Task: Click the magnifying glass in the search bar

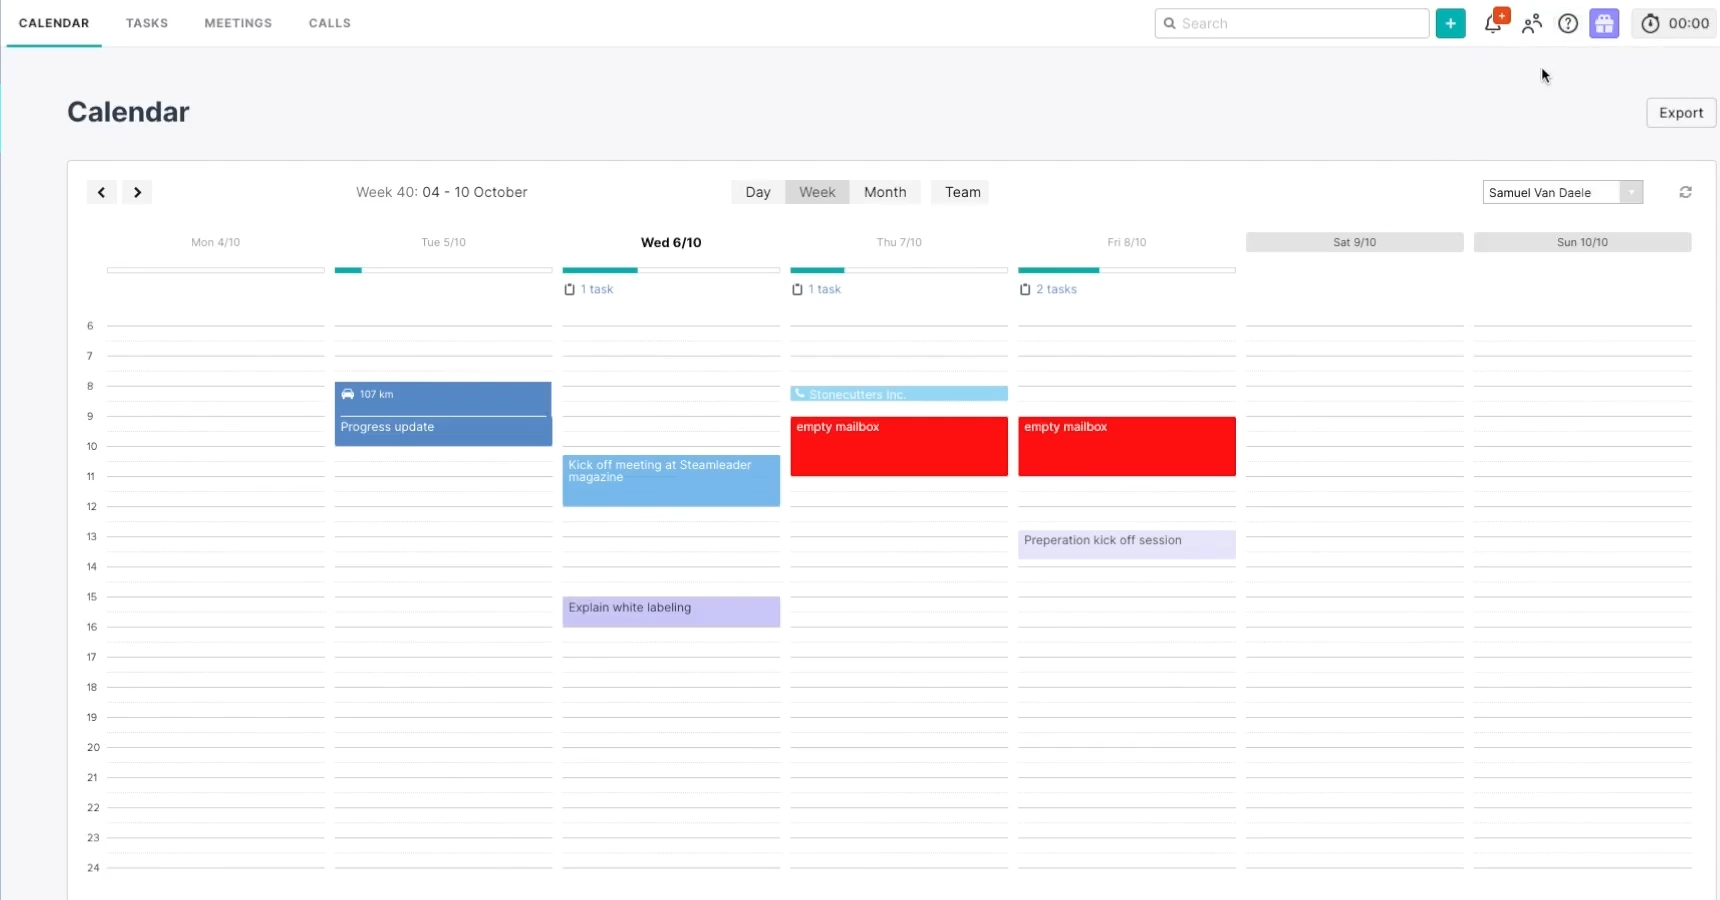Action: pyautogui.click(x=1171, y=23)
